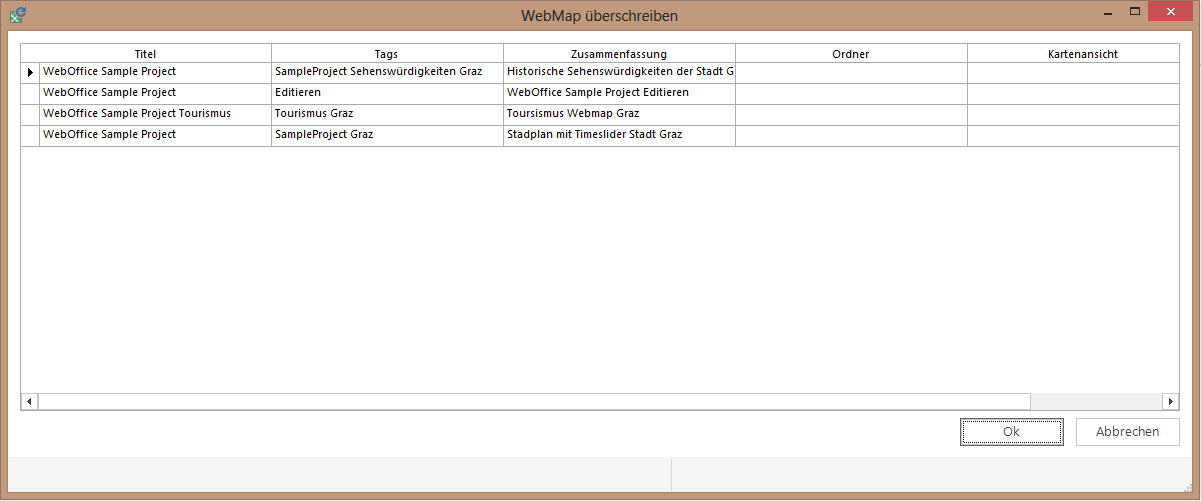Viewport: 1201px width, 501px height.
Task: Minimize the WebMap überschreiben window
Action: click(x=1107, y=12)
